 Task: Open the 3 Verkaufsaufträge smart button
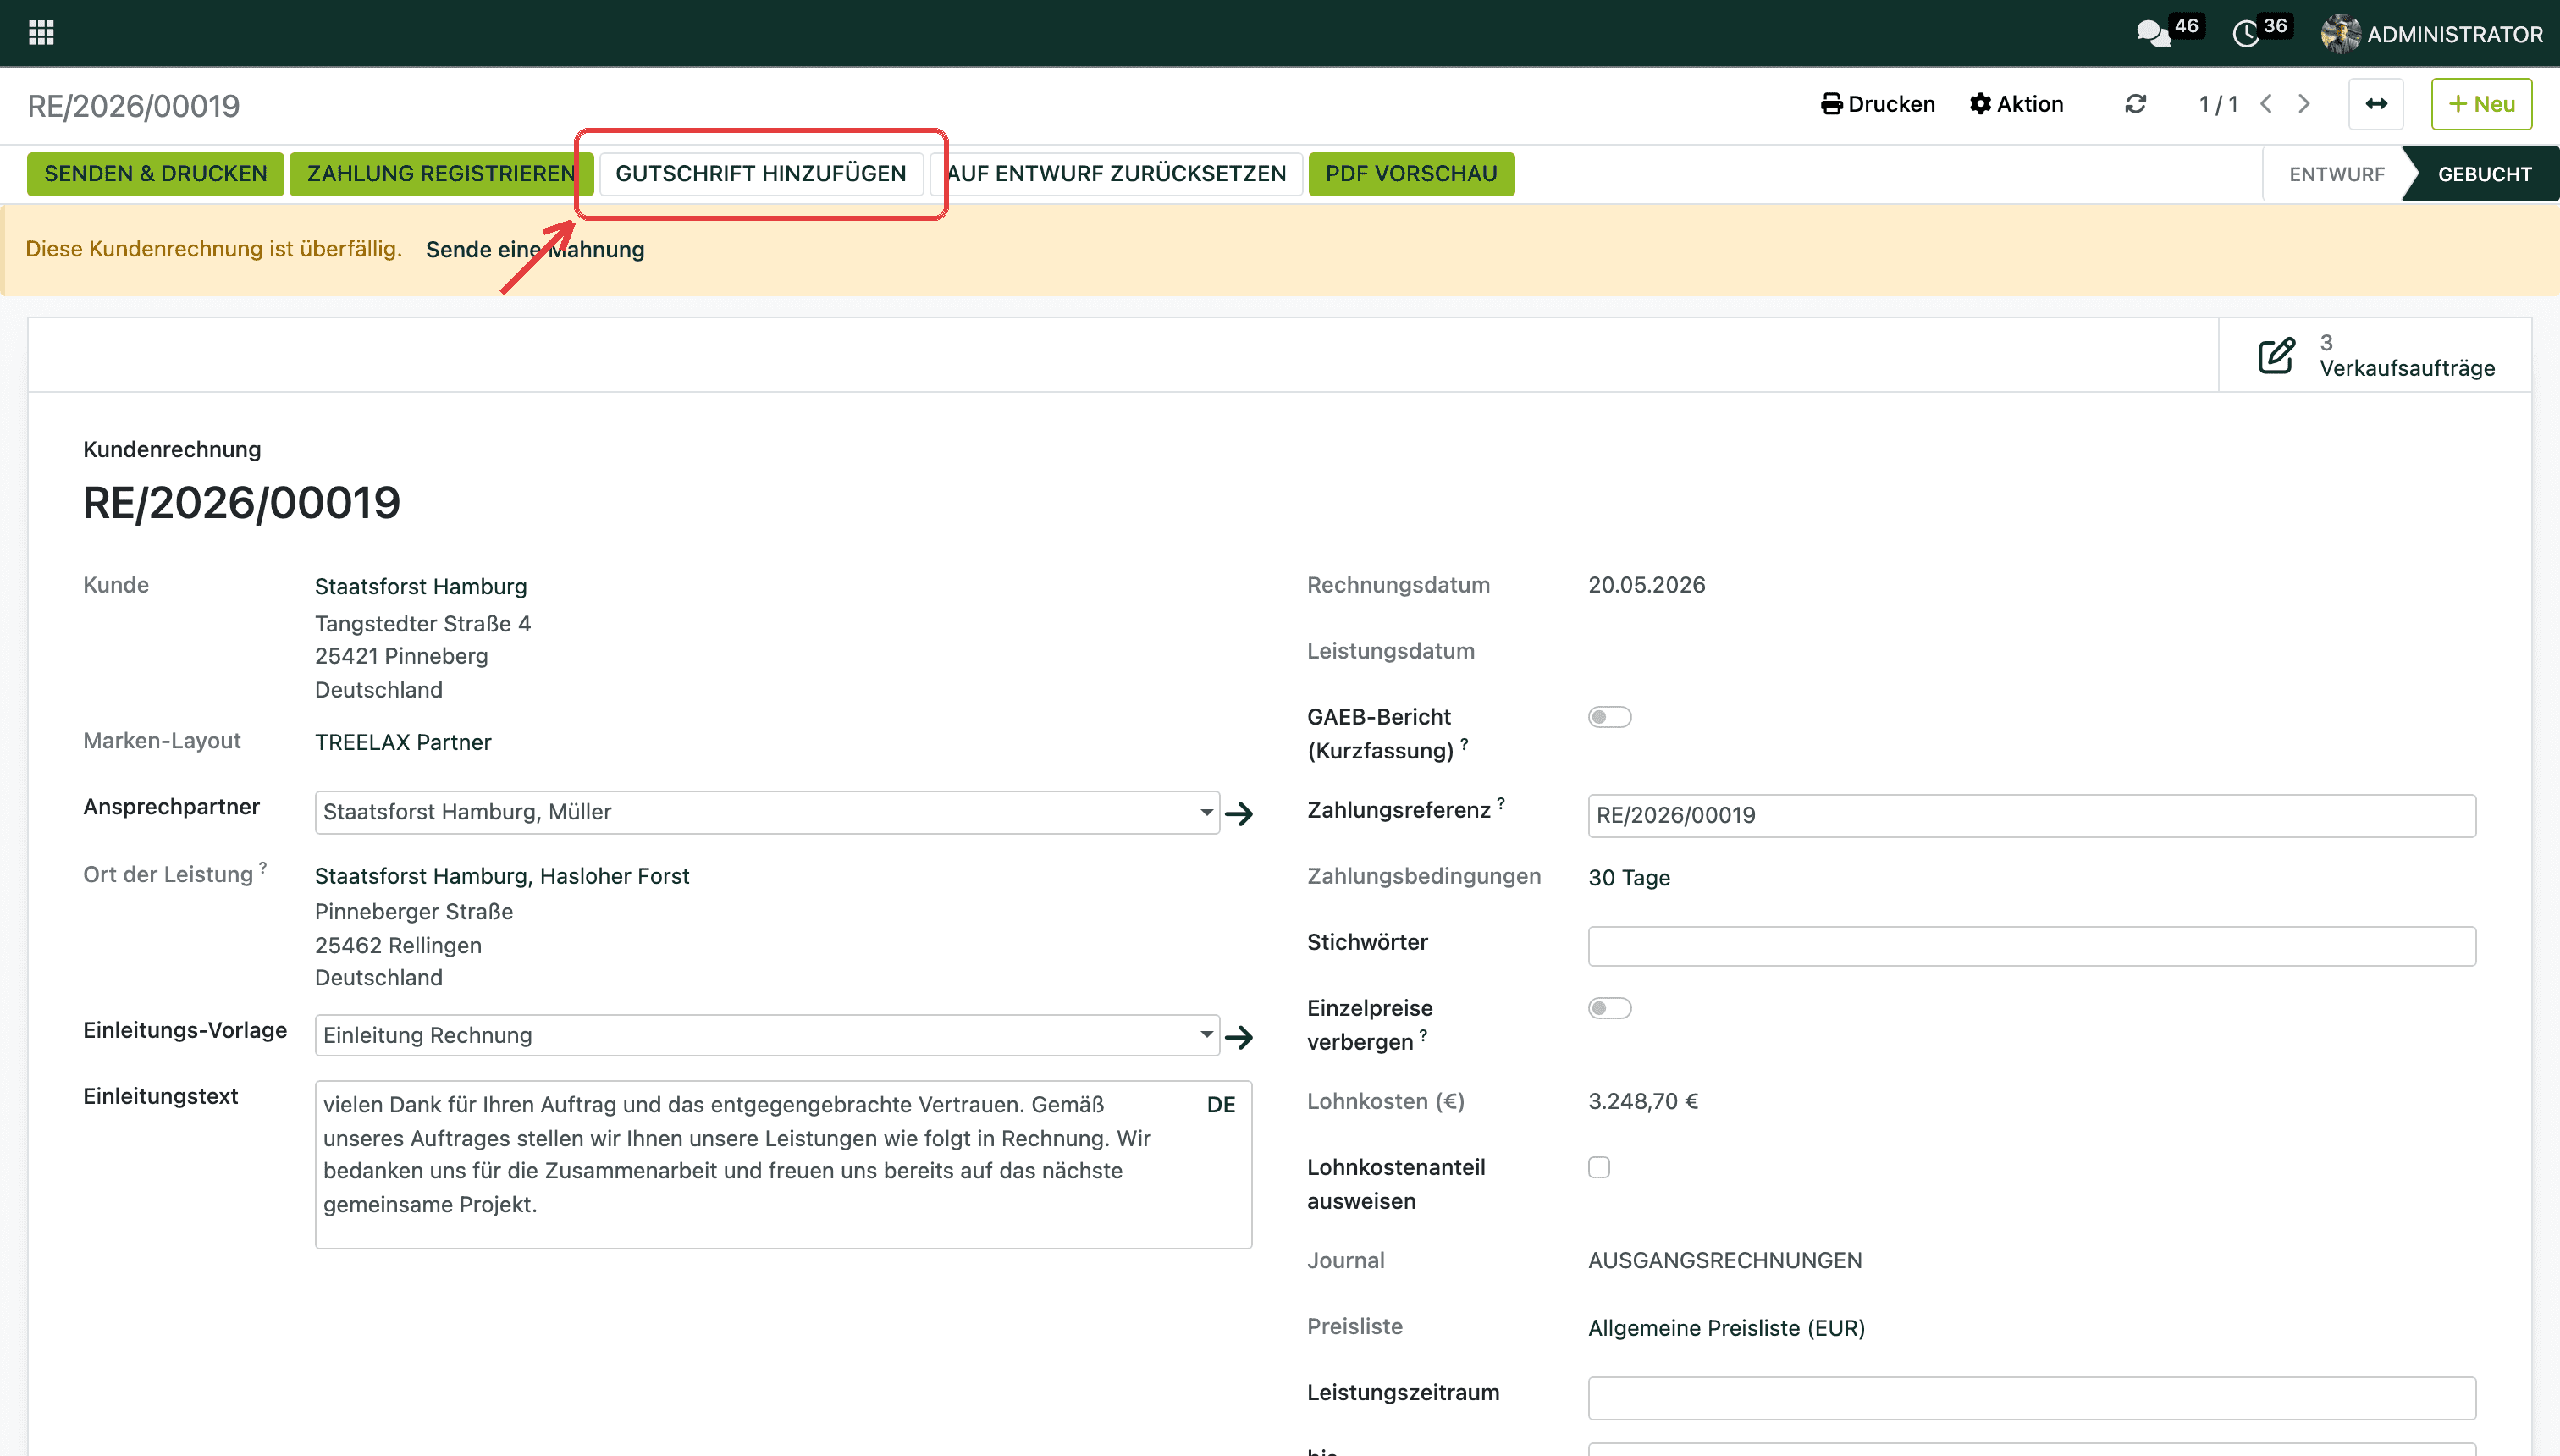(x=2376, y=356)
